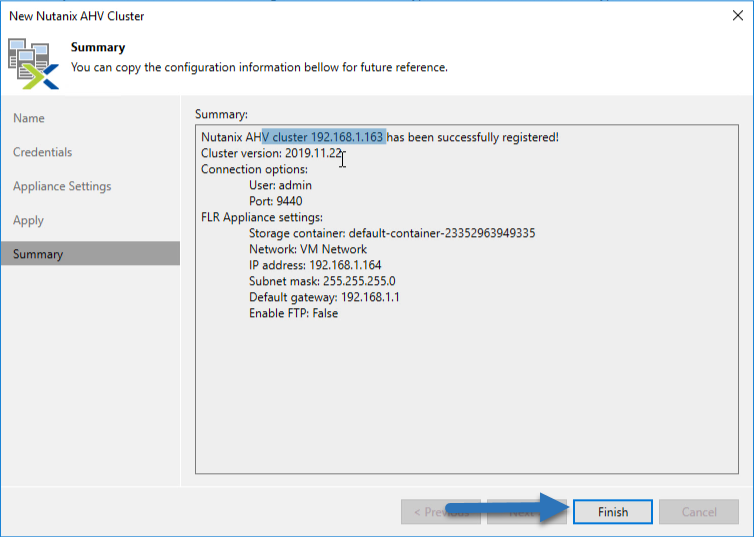
Task: Select the Credentials wizard step
Action: tap(42, 152)
